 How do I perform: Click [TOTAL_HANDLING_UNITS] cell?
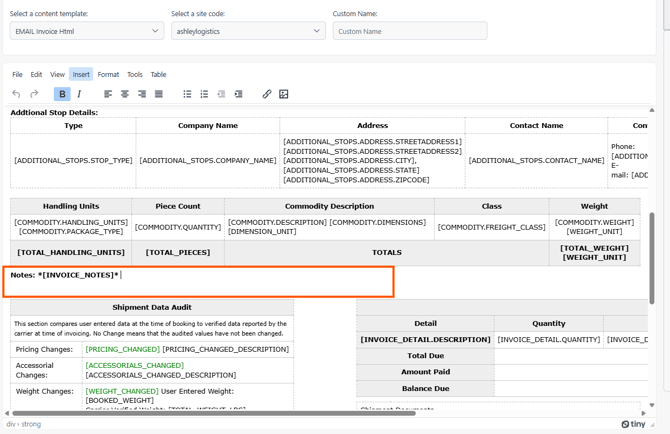coord(71,252)
